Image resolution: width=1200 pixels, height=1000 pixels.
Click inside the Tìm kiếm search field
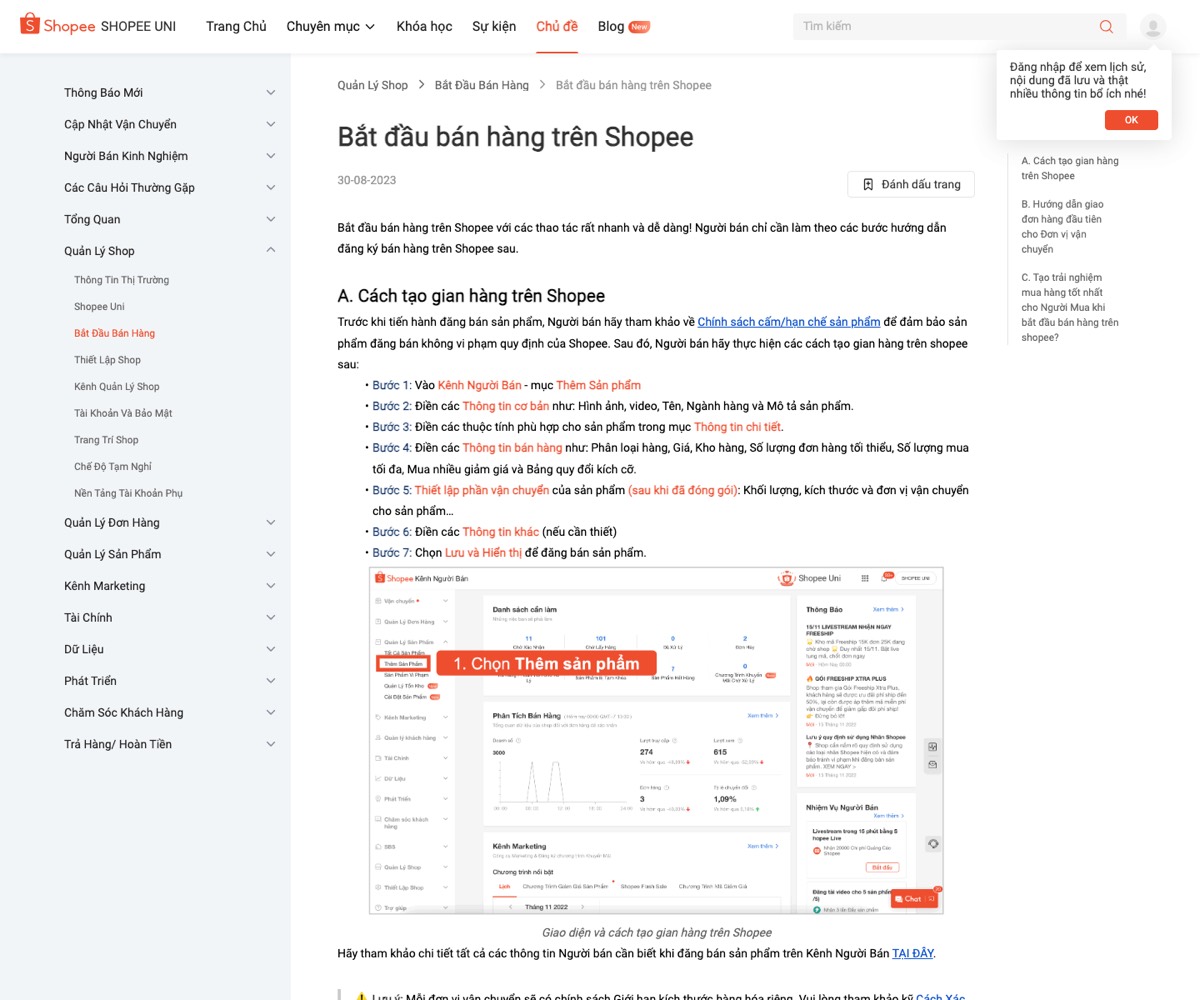[x=945, y=26]
